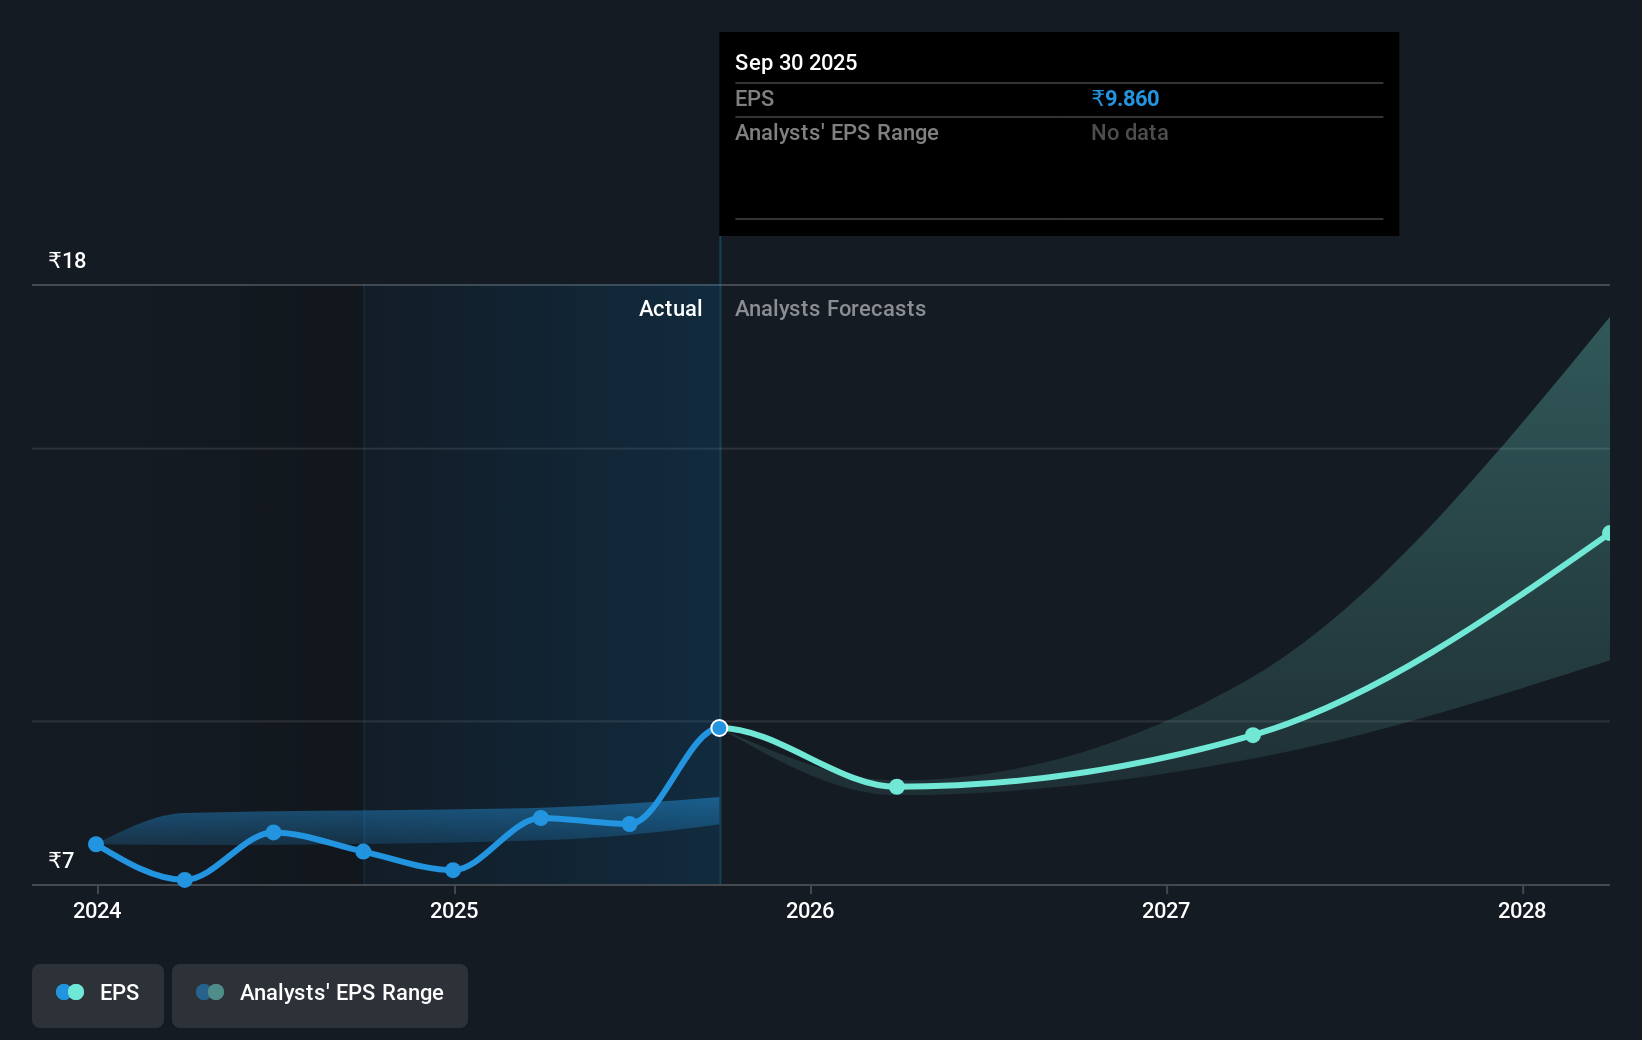Click the final forecast EPS point past 2028

click(x=1608, y=534)
